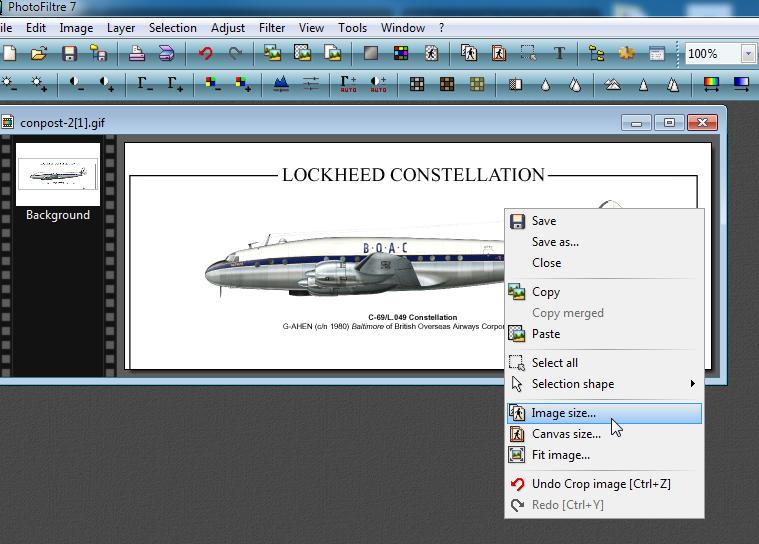
Task: Select the Background layer thumbnail
Action: click(58, 175)
